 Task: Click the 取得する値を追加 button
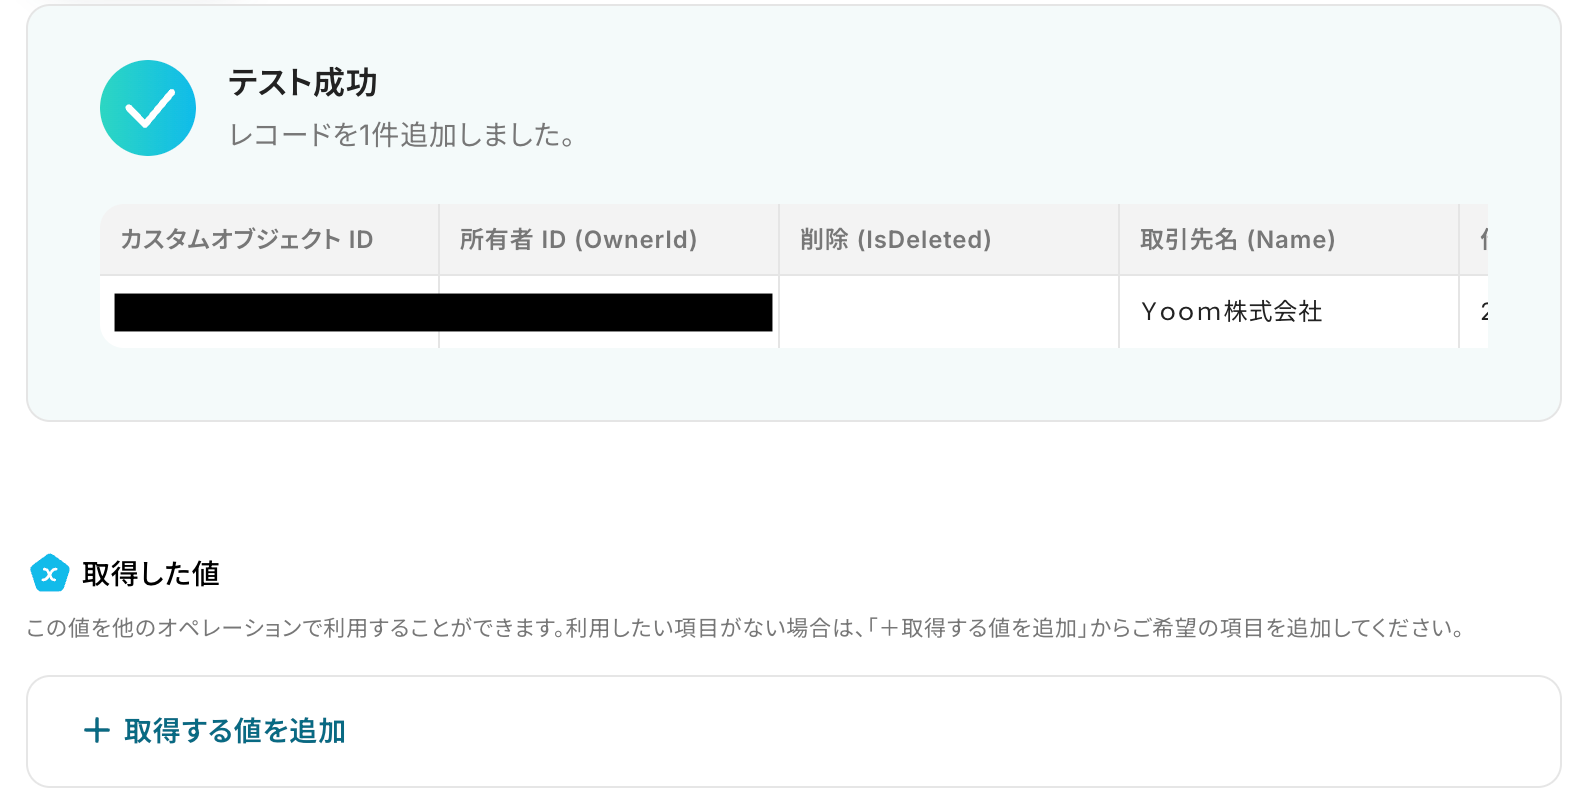point(215,731)
